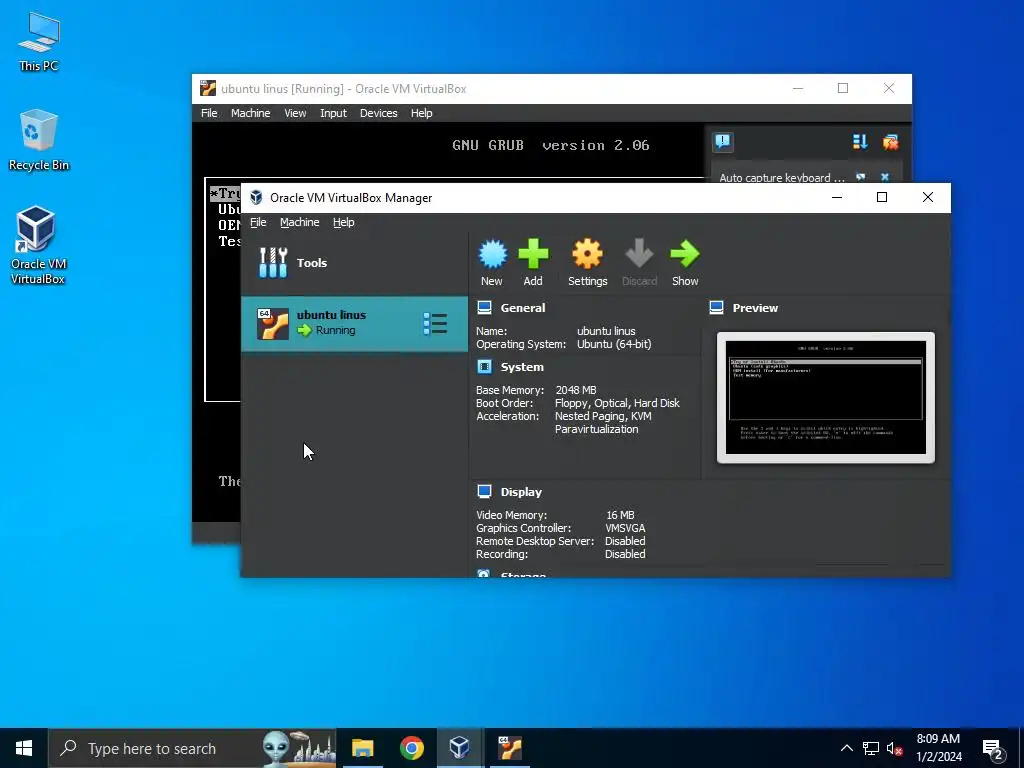Click the Preview section icon
The height and width of the screenshot is (768, 1024).
(x=716, y=308)
